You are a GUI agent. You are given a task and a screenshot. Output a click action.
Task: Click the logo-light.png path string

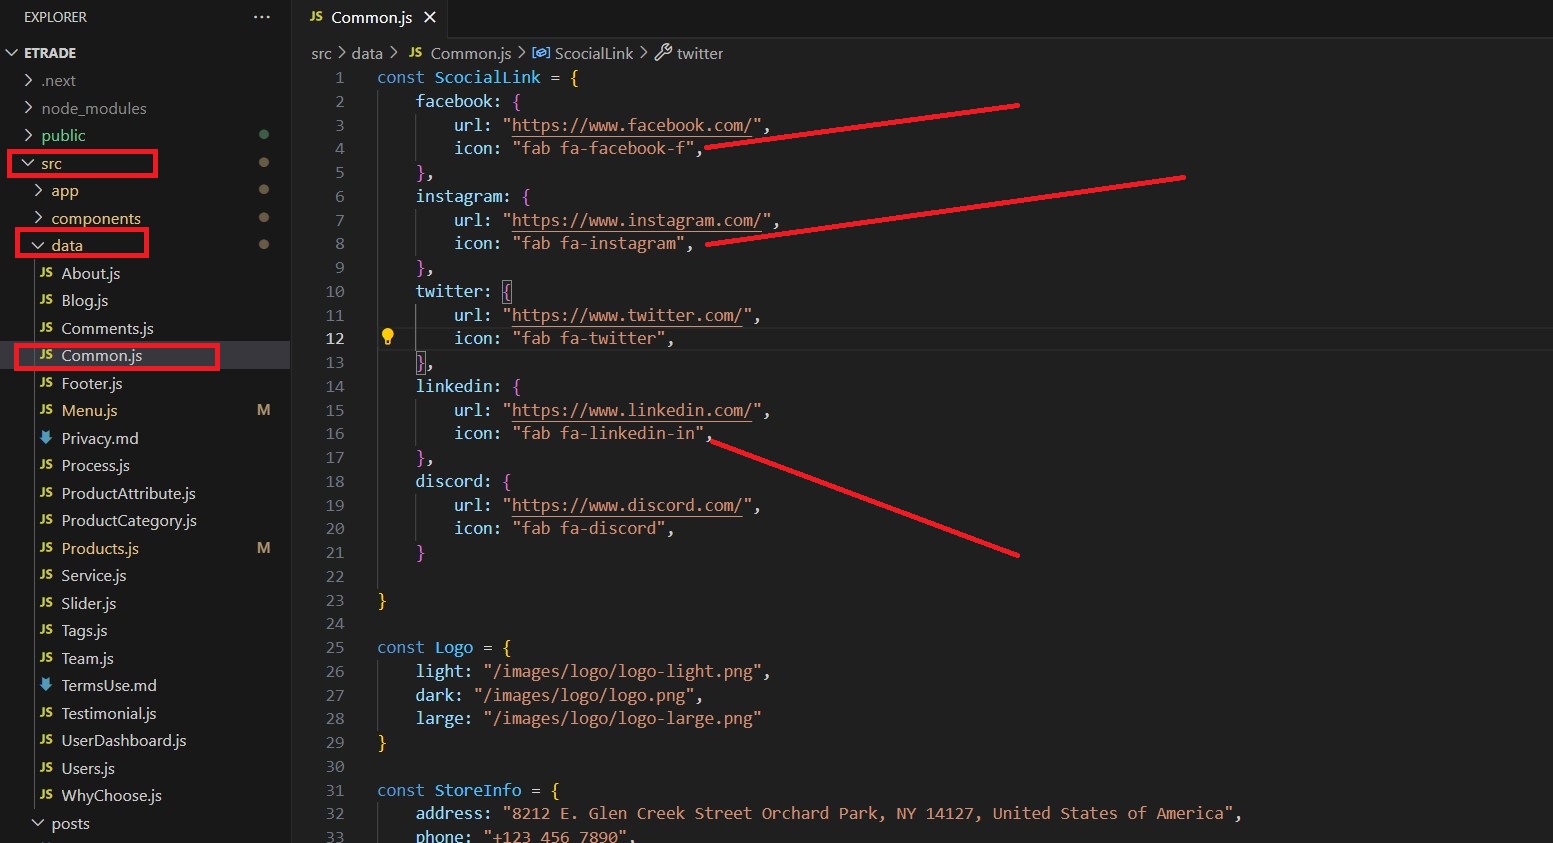(622, 671)
